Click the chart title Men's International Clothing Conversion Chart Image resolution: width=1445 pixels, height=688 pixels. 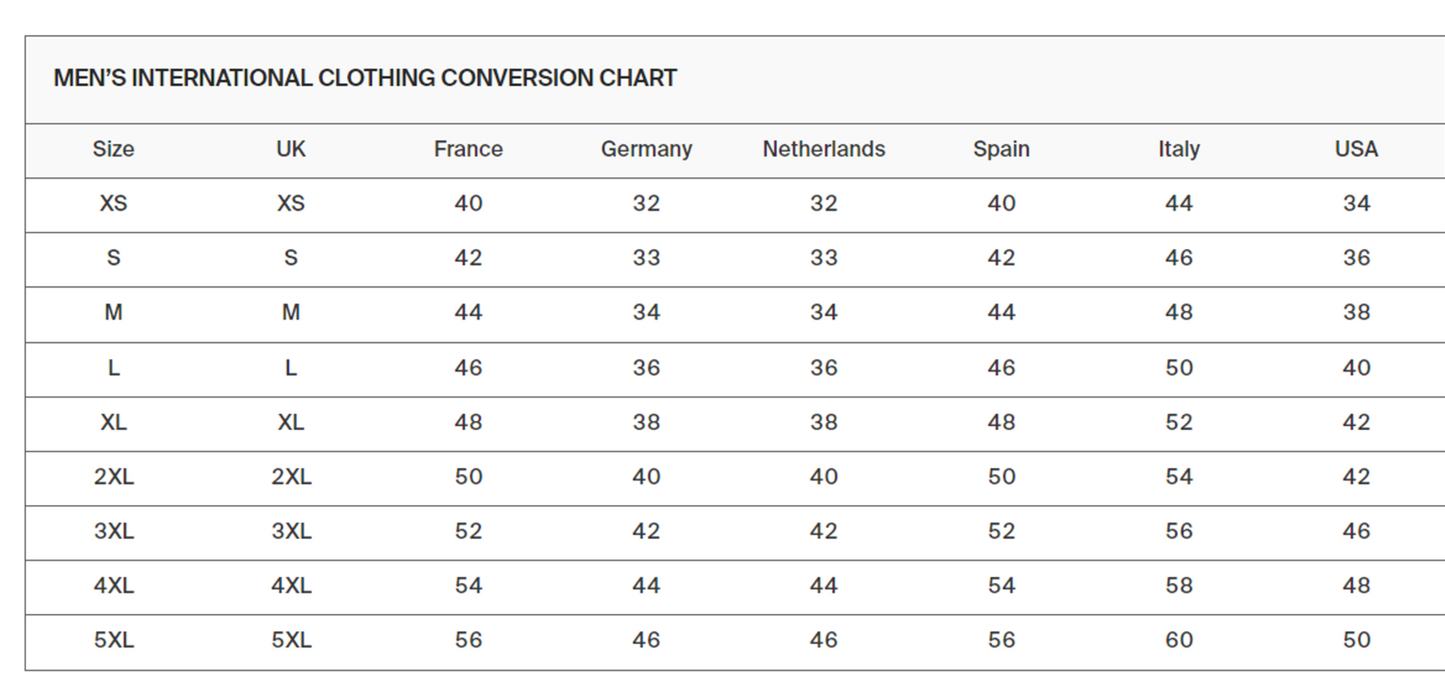pyautogui.click(x=365, y=78)
